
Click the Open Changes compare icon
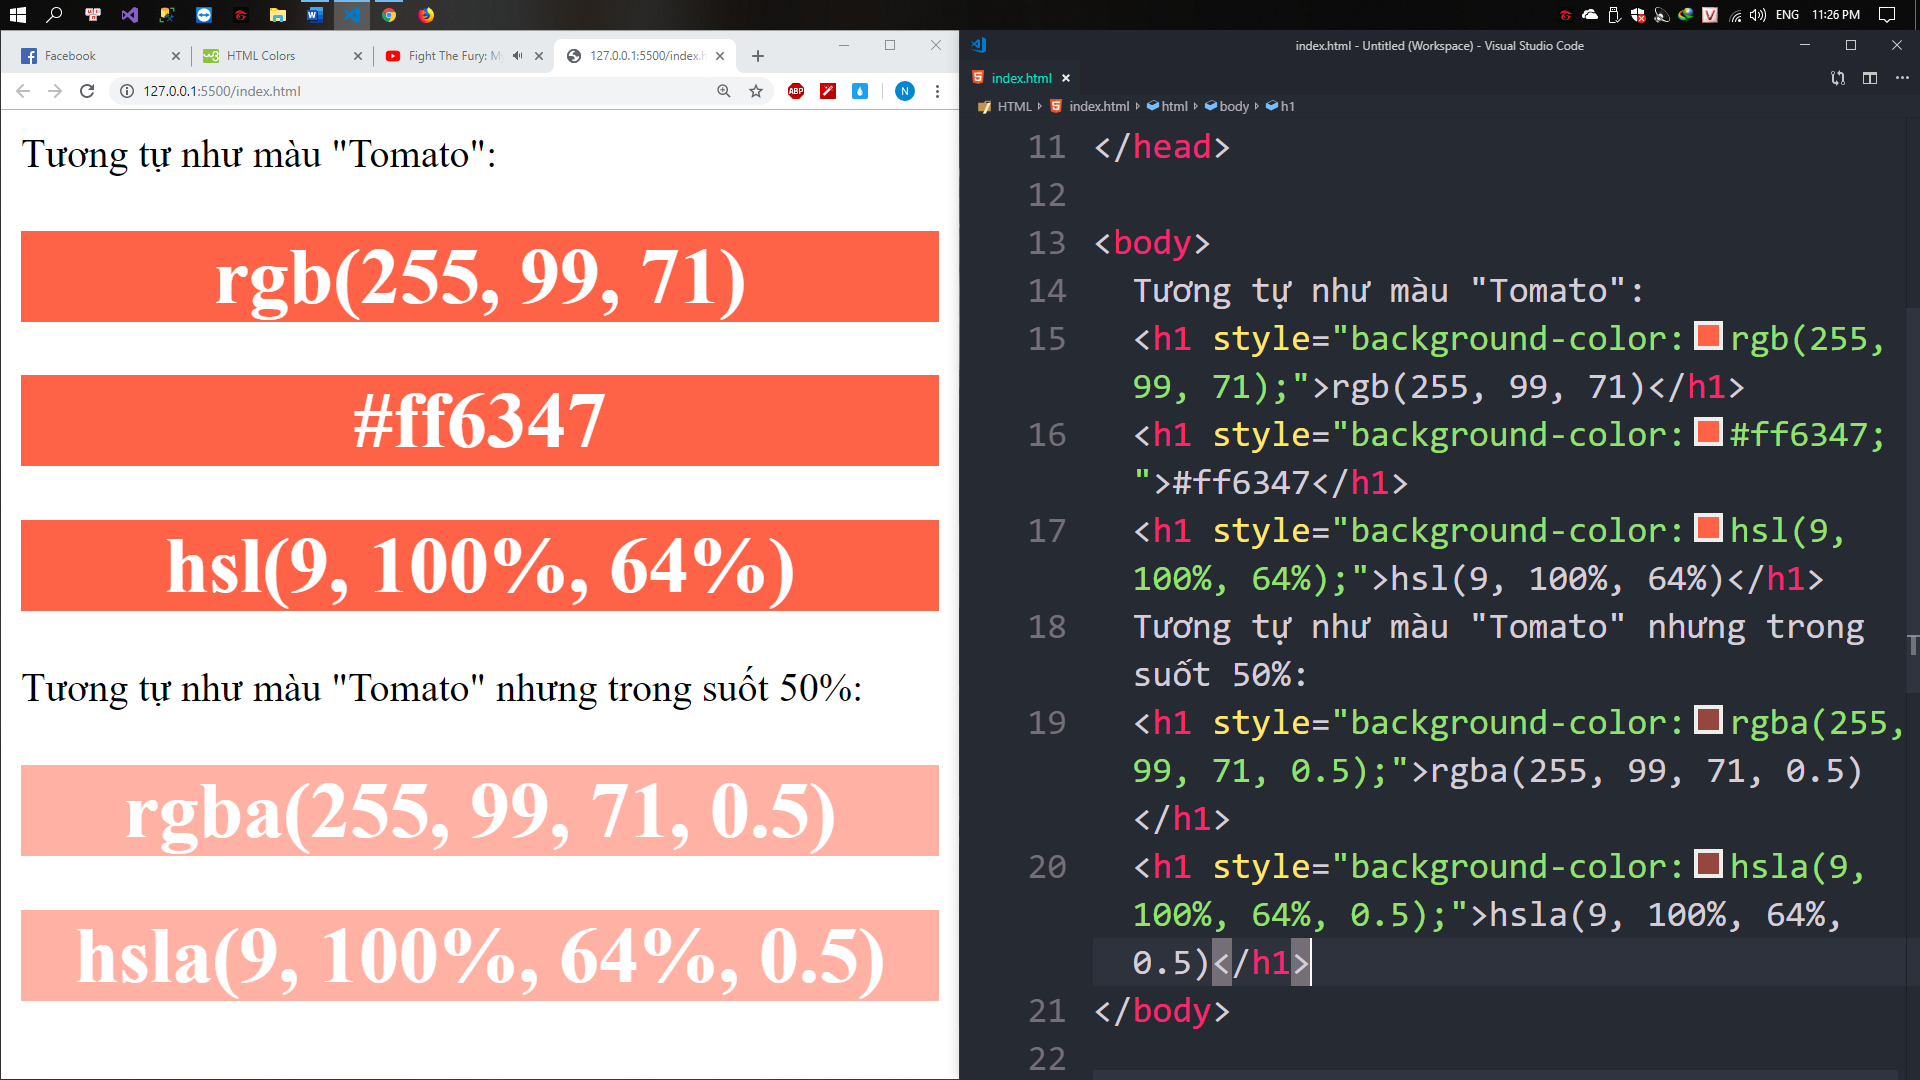[x=1838, y=78]
